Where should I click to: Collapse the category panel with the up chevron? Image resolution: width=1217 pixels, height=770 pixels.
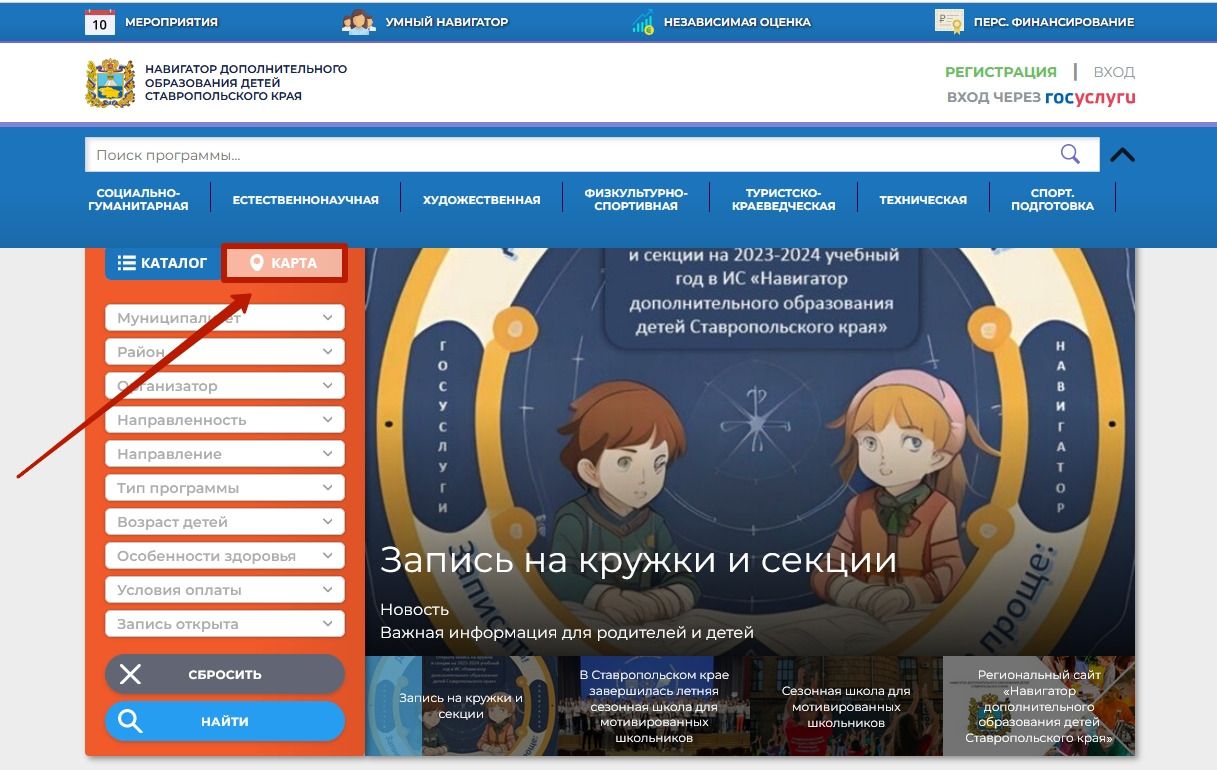pos(1123,155)
